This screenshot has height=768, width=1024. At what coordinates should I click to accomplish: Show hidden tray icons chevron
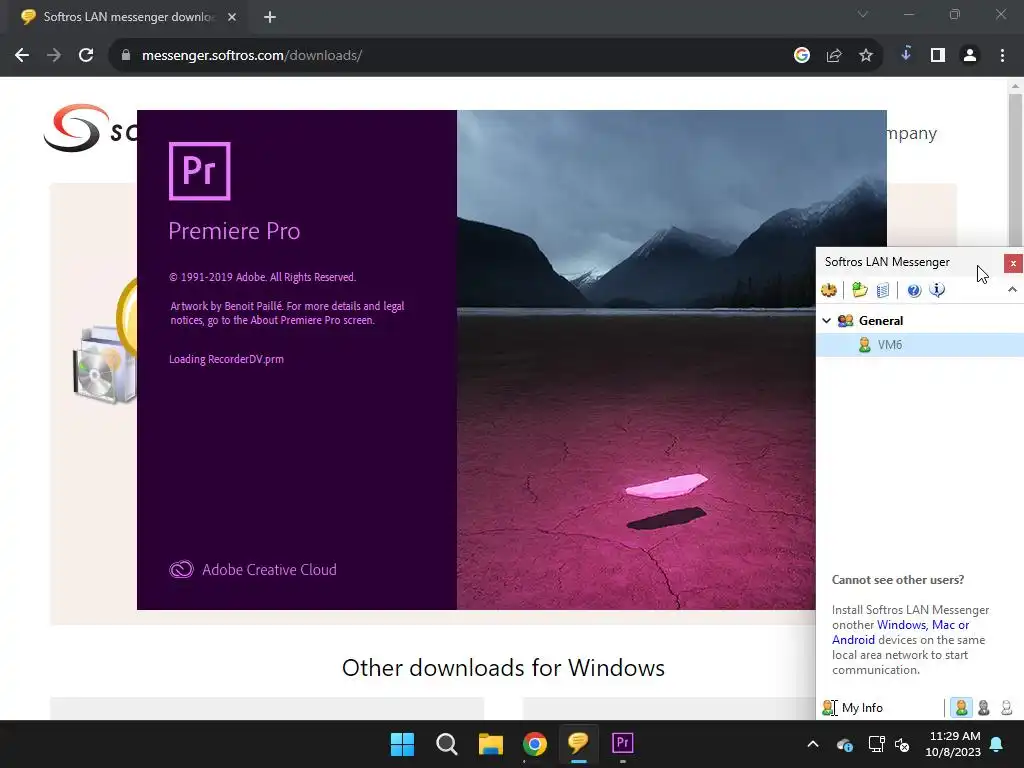click(x=813, y=744)
